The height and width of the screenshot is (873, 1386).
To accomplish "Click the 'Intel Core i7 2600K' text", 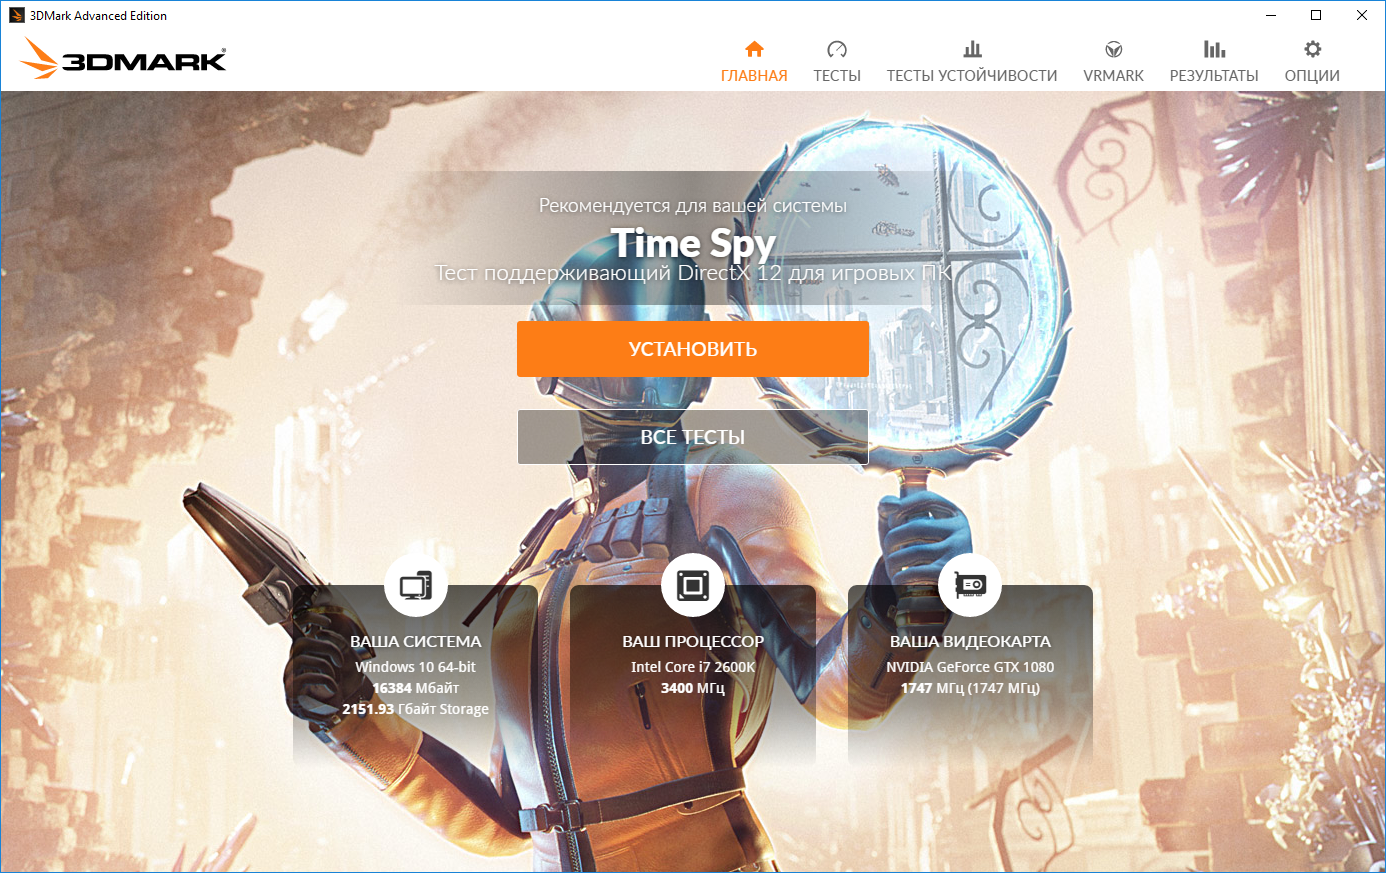I will click(693, 667).
